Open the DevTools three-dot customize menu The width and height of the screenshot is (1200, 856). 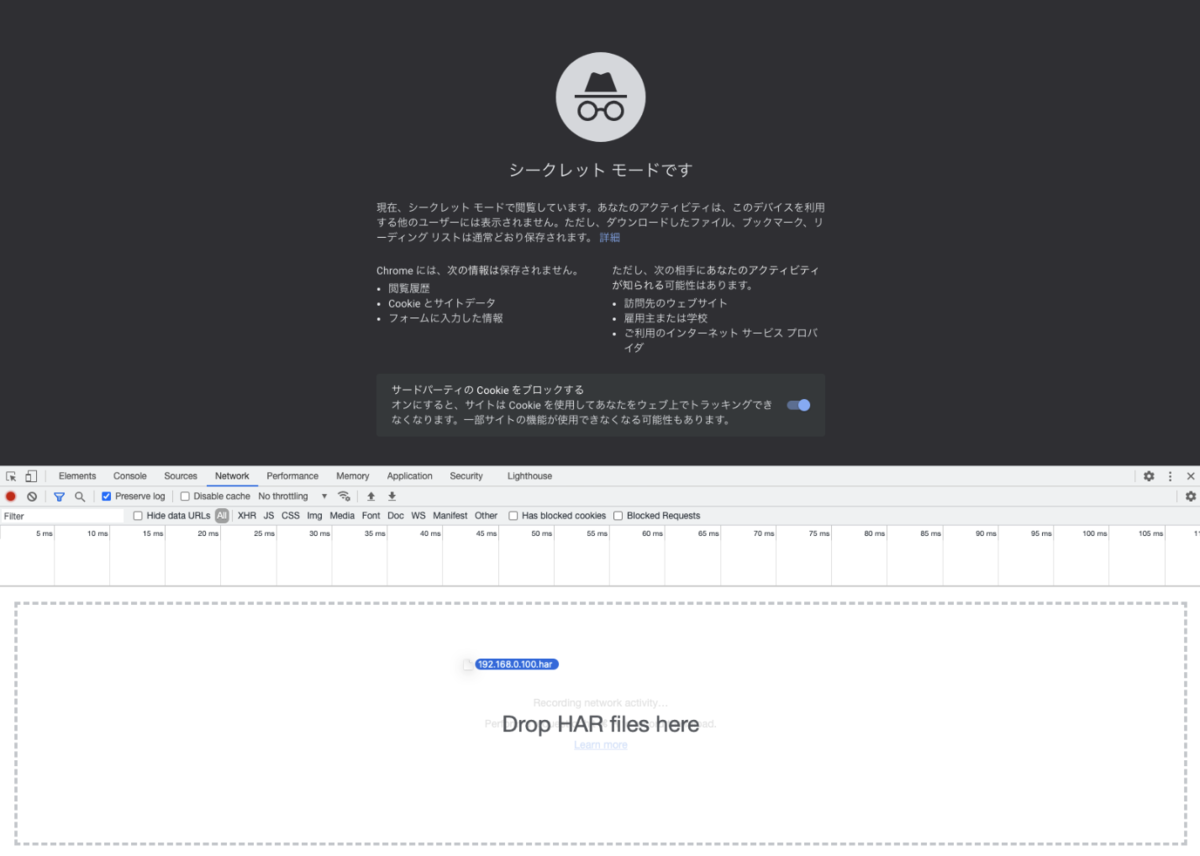click(1170, 476)
